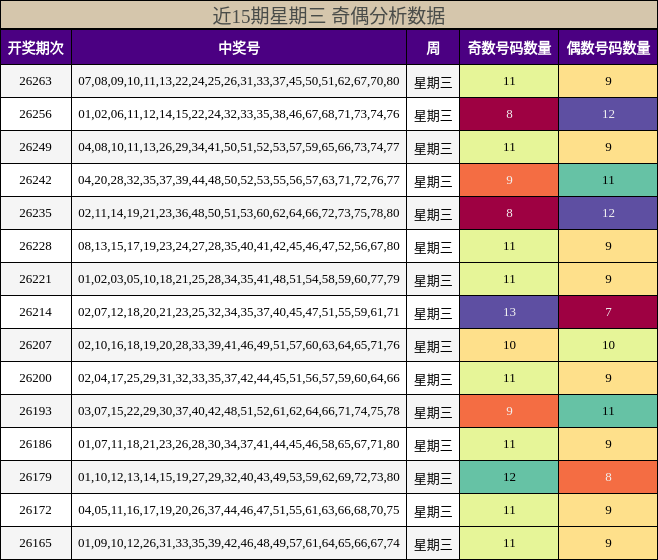Screen dimensions: 658x560
Task: Click draw period 26263
Action: coord(36,81)
